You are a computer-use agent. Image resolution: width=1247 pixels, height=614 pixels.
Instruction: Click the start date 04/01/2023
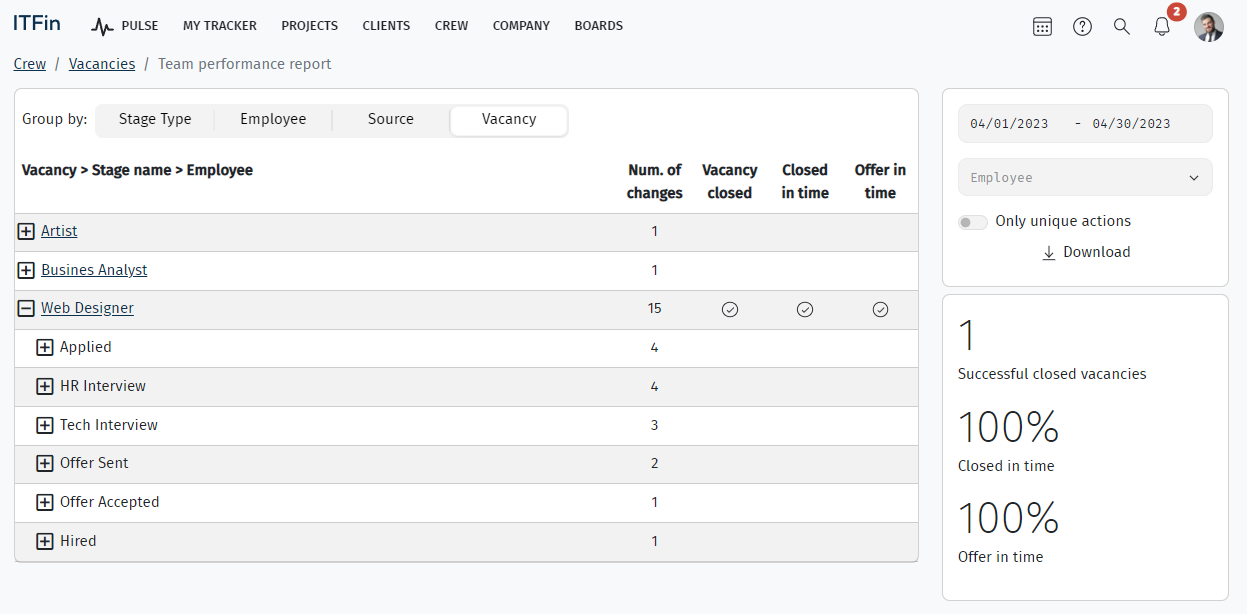(1009, 124)
